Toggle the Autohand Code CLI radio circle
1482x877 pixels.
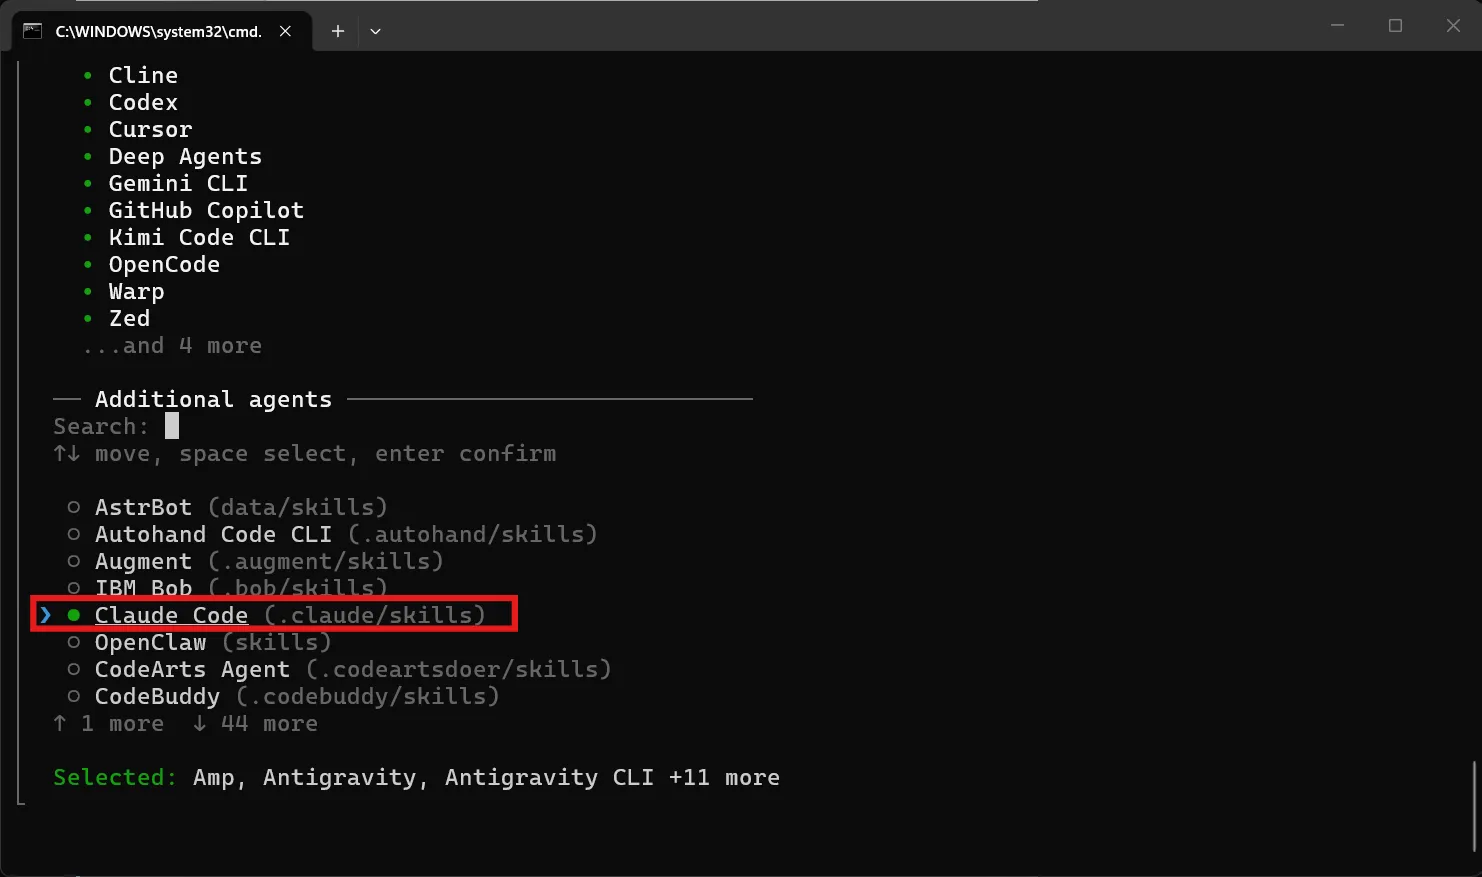tap(74, 535)
